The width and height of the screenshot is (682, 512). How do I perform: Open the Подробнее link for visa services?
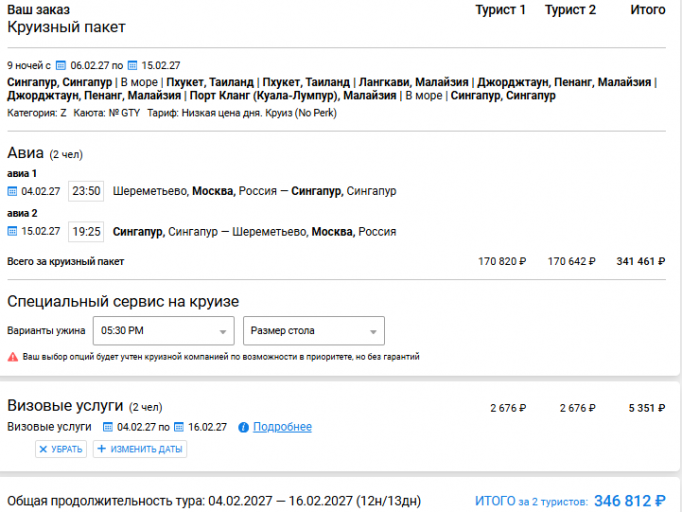[x=282, y=427]
